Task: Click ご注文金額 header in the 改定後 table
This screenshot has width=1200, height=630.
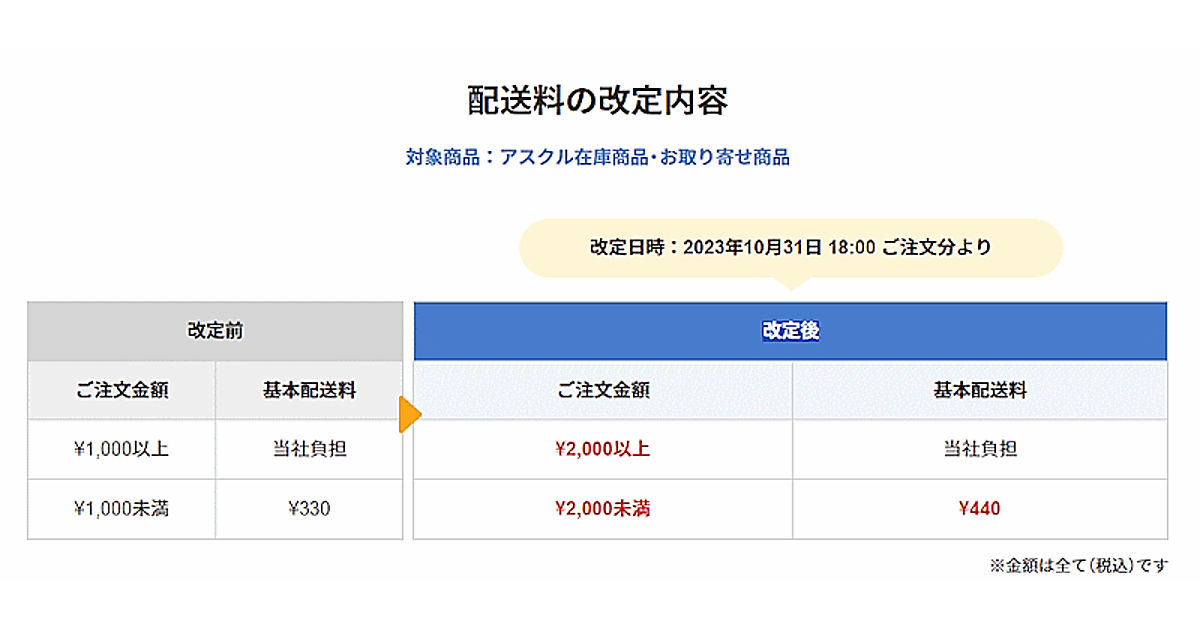Action: [x=603, y=390]
